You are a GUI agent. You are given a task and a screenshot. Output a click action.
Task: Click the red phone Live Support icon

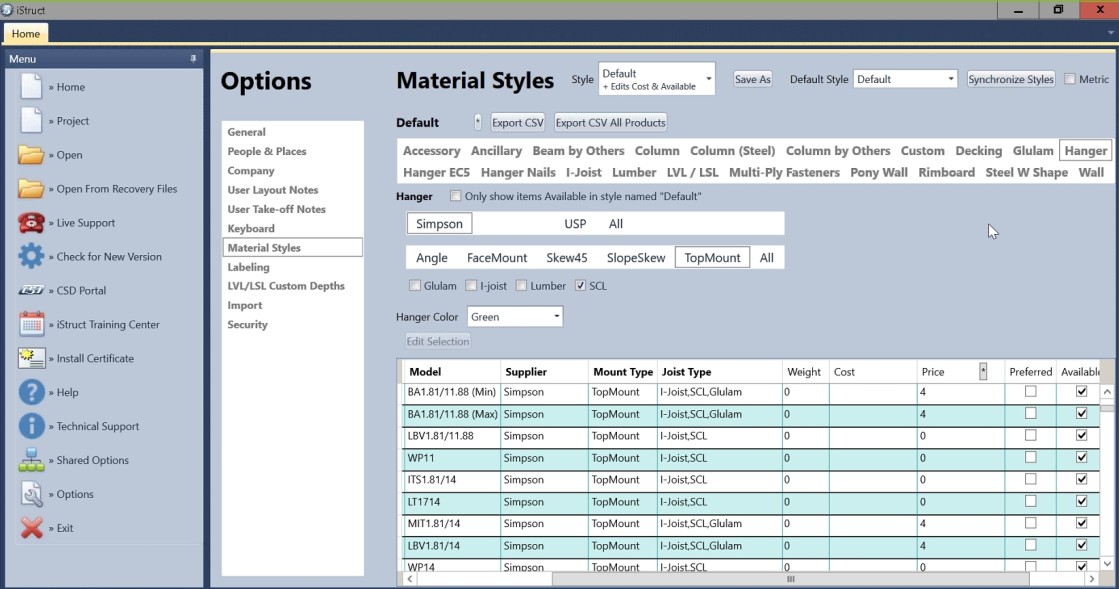click(31, 223)
